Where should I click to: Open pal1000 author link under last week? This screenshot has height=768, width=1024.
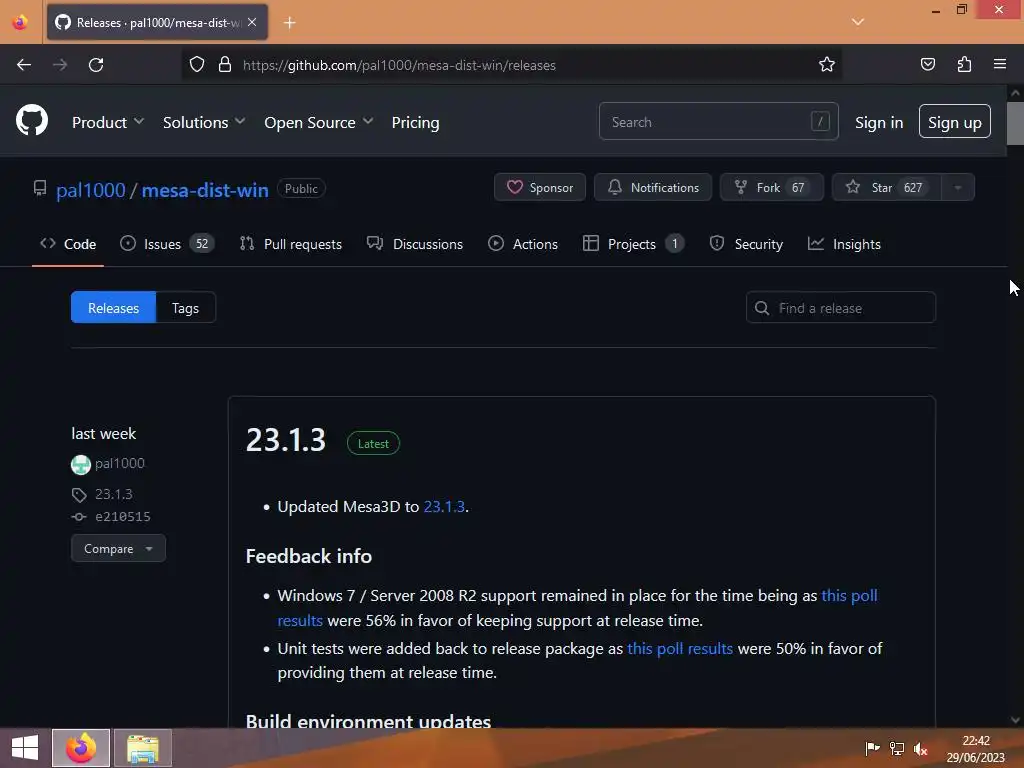point(120,464)
